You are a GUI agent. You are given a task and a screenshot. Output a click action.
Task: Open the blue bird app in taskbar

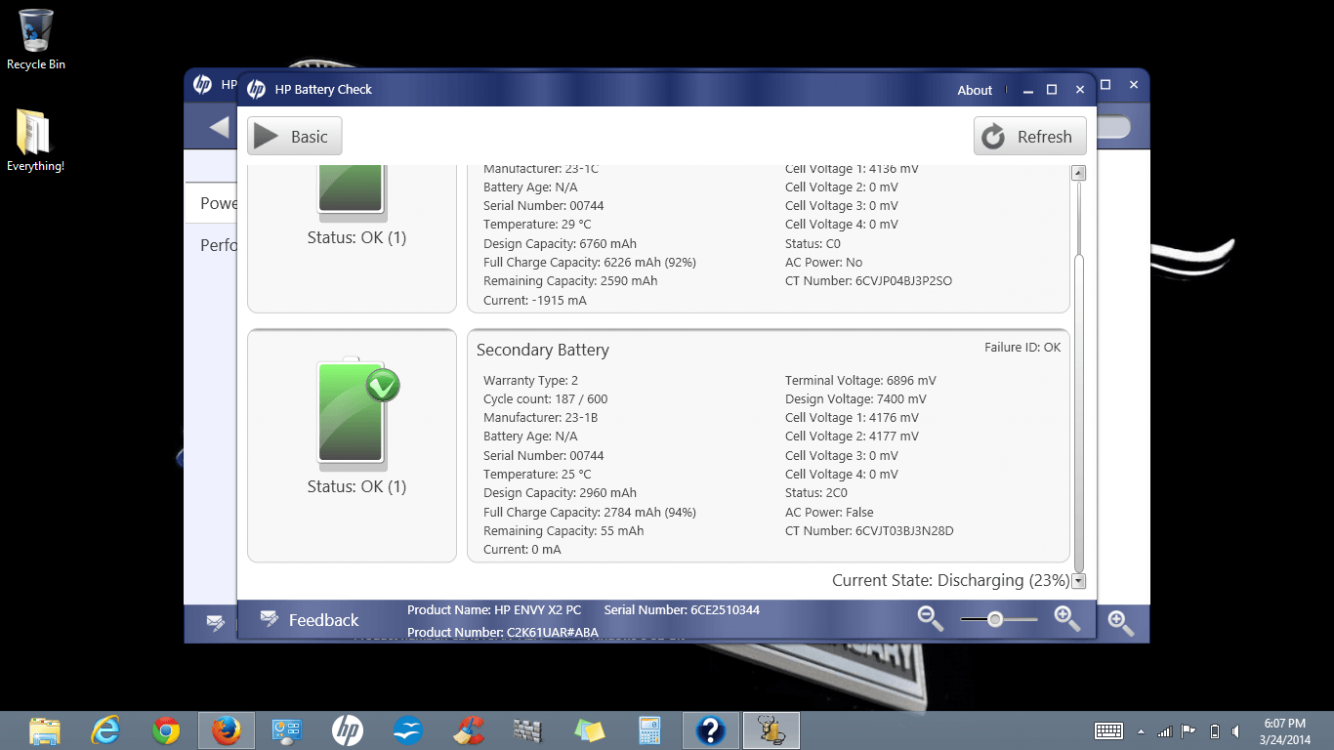coord(408,731)
